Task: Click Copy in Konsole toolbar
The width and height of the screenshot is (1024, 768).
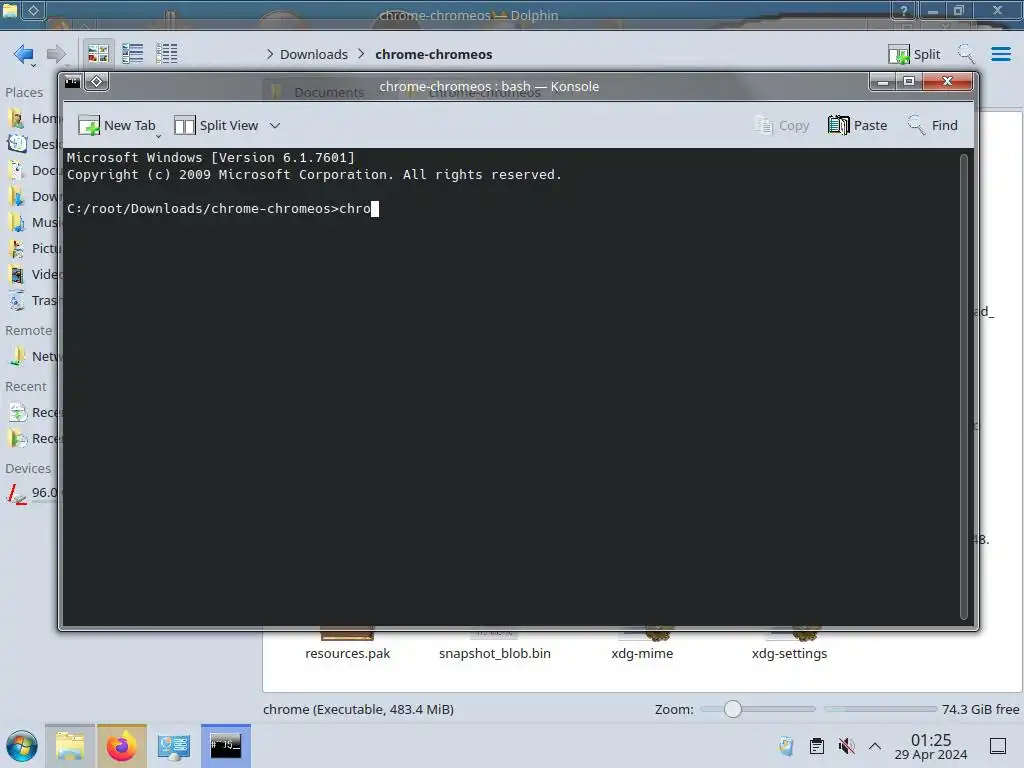Action: click(781, 125)
